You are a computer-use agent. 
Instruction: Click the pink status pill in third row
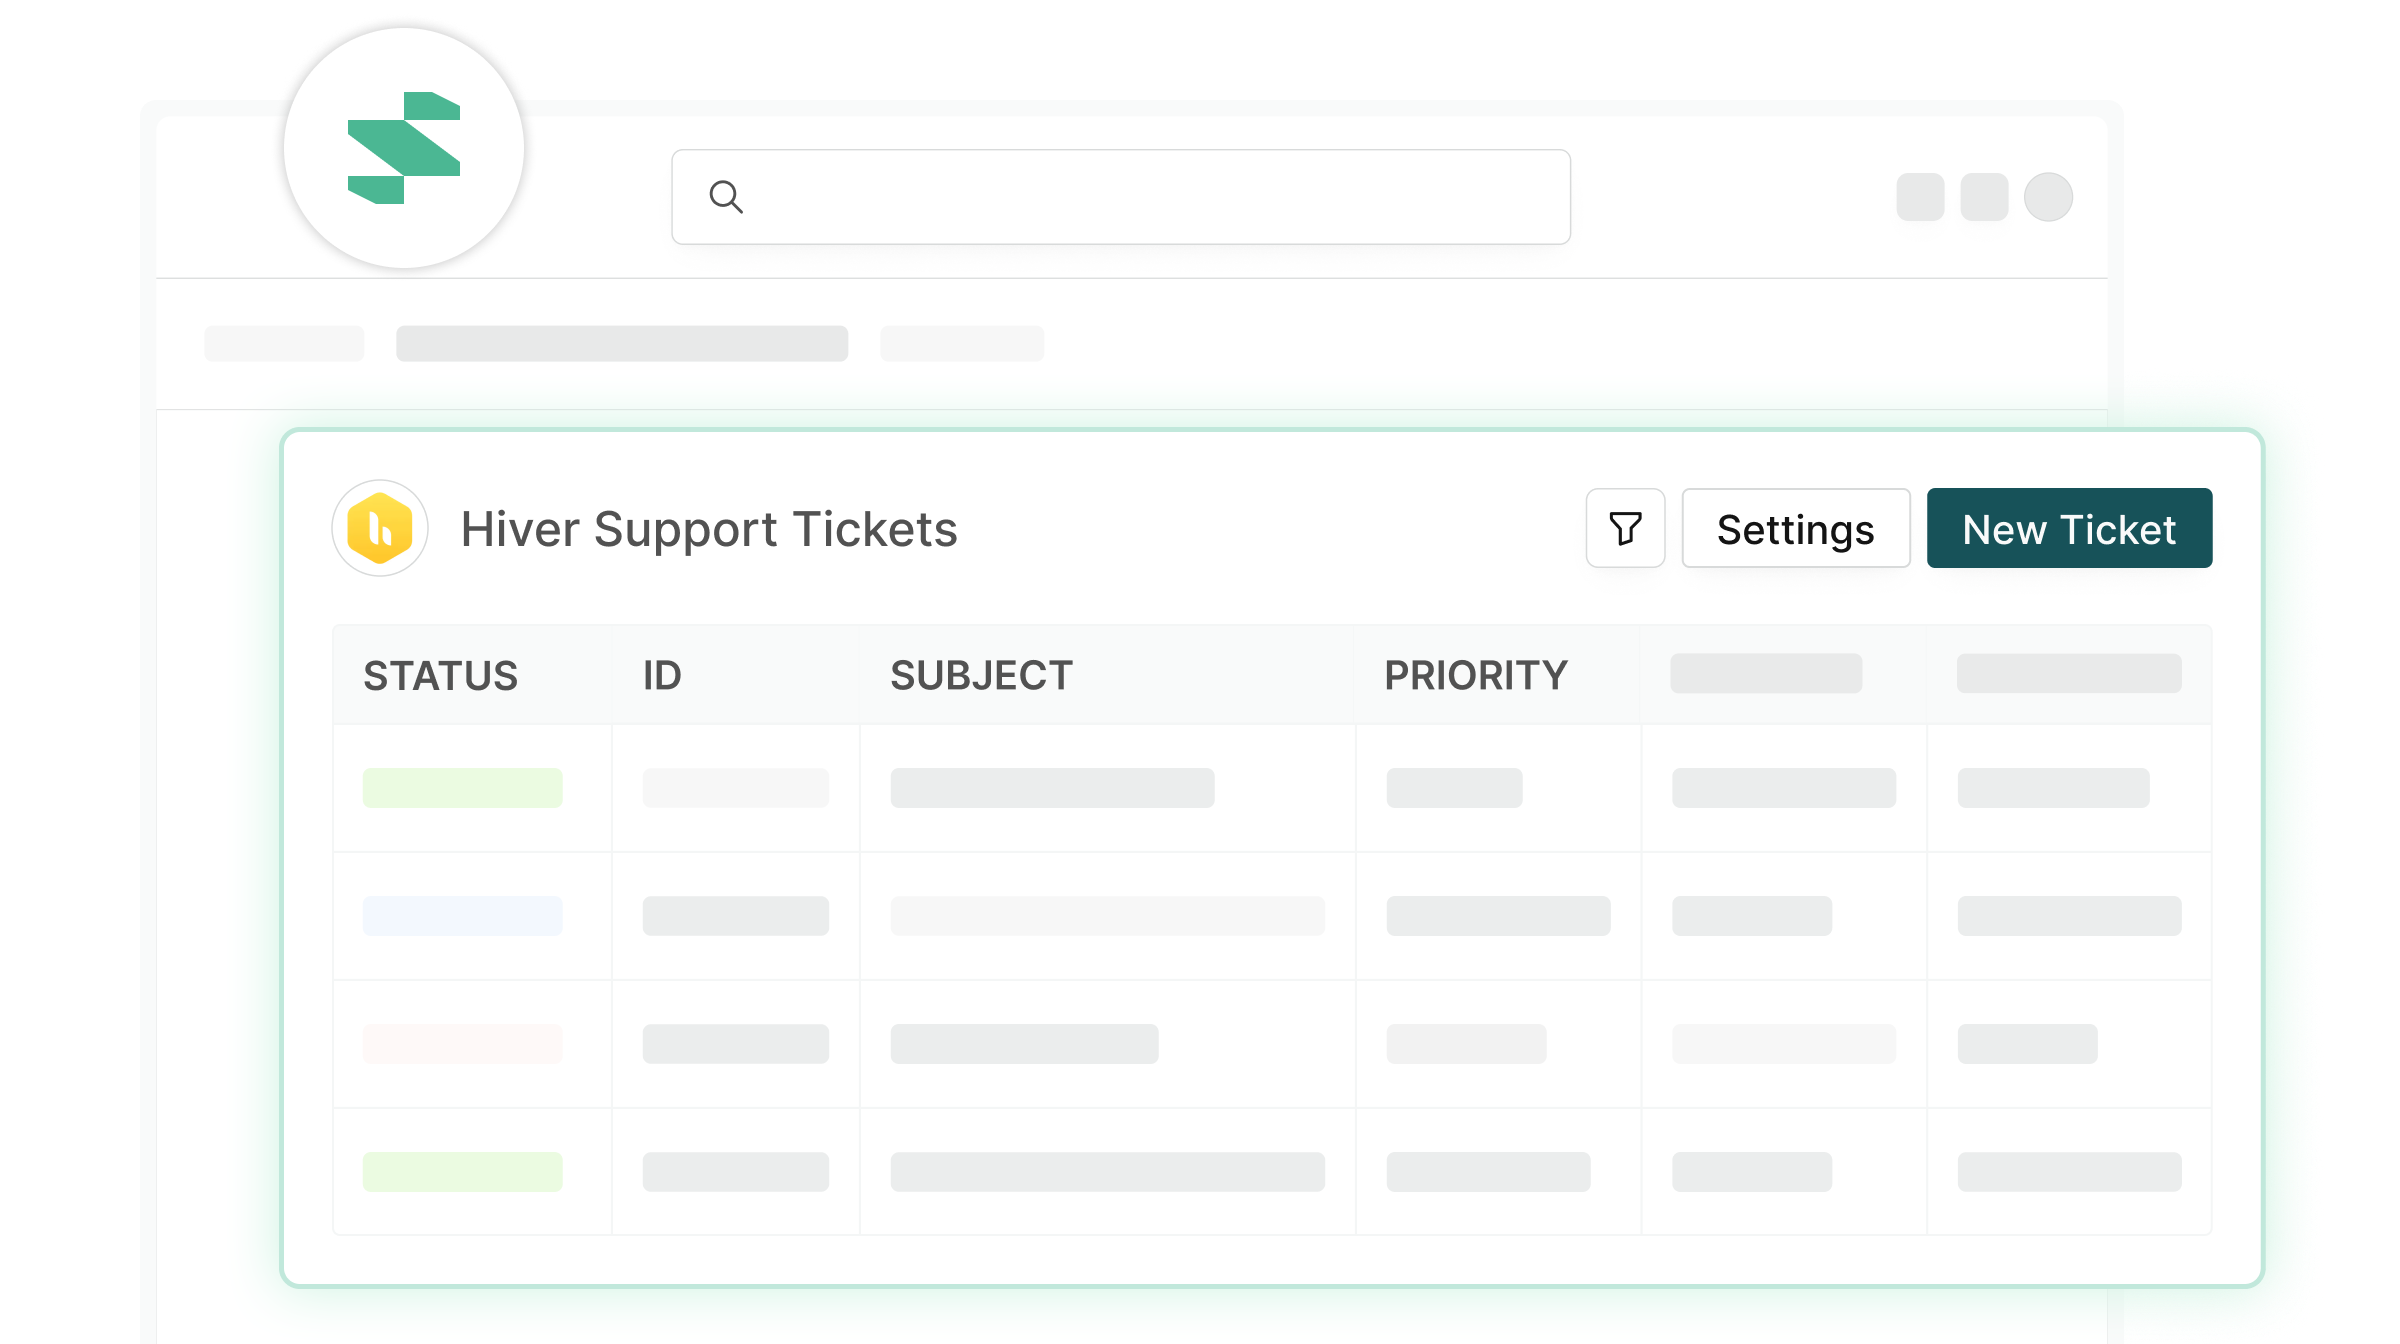tap(462, 1044)
